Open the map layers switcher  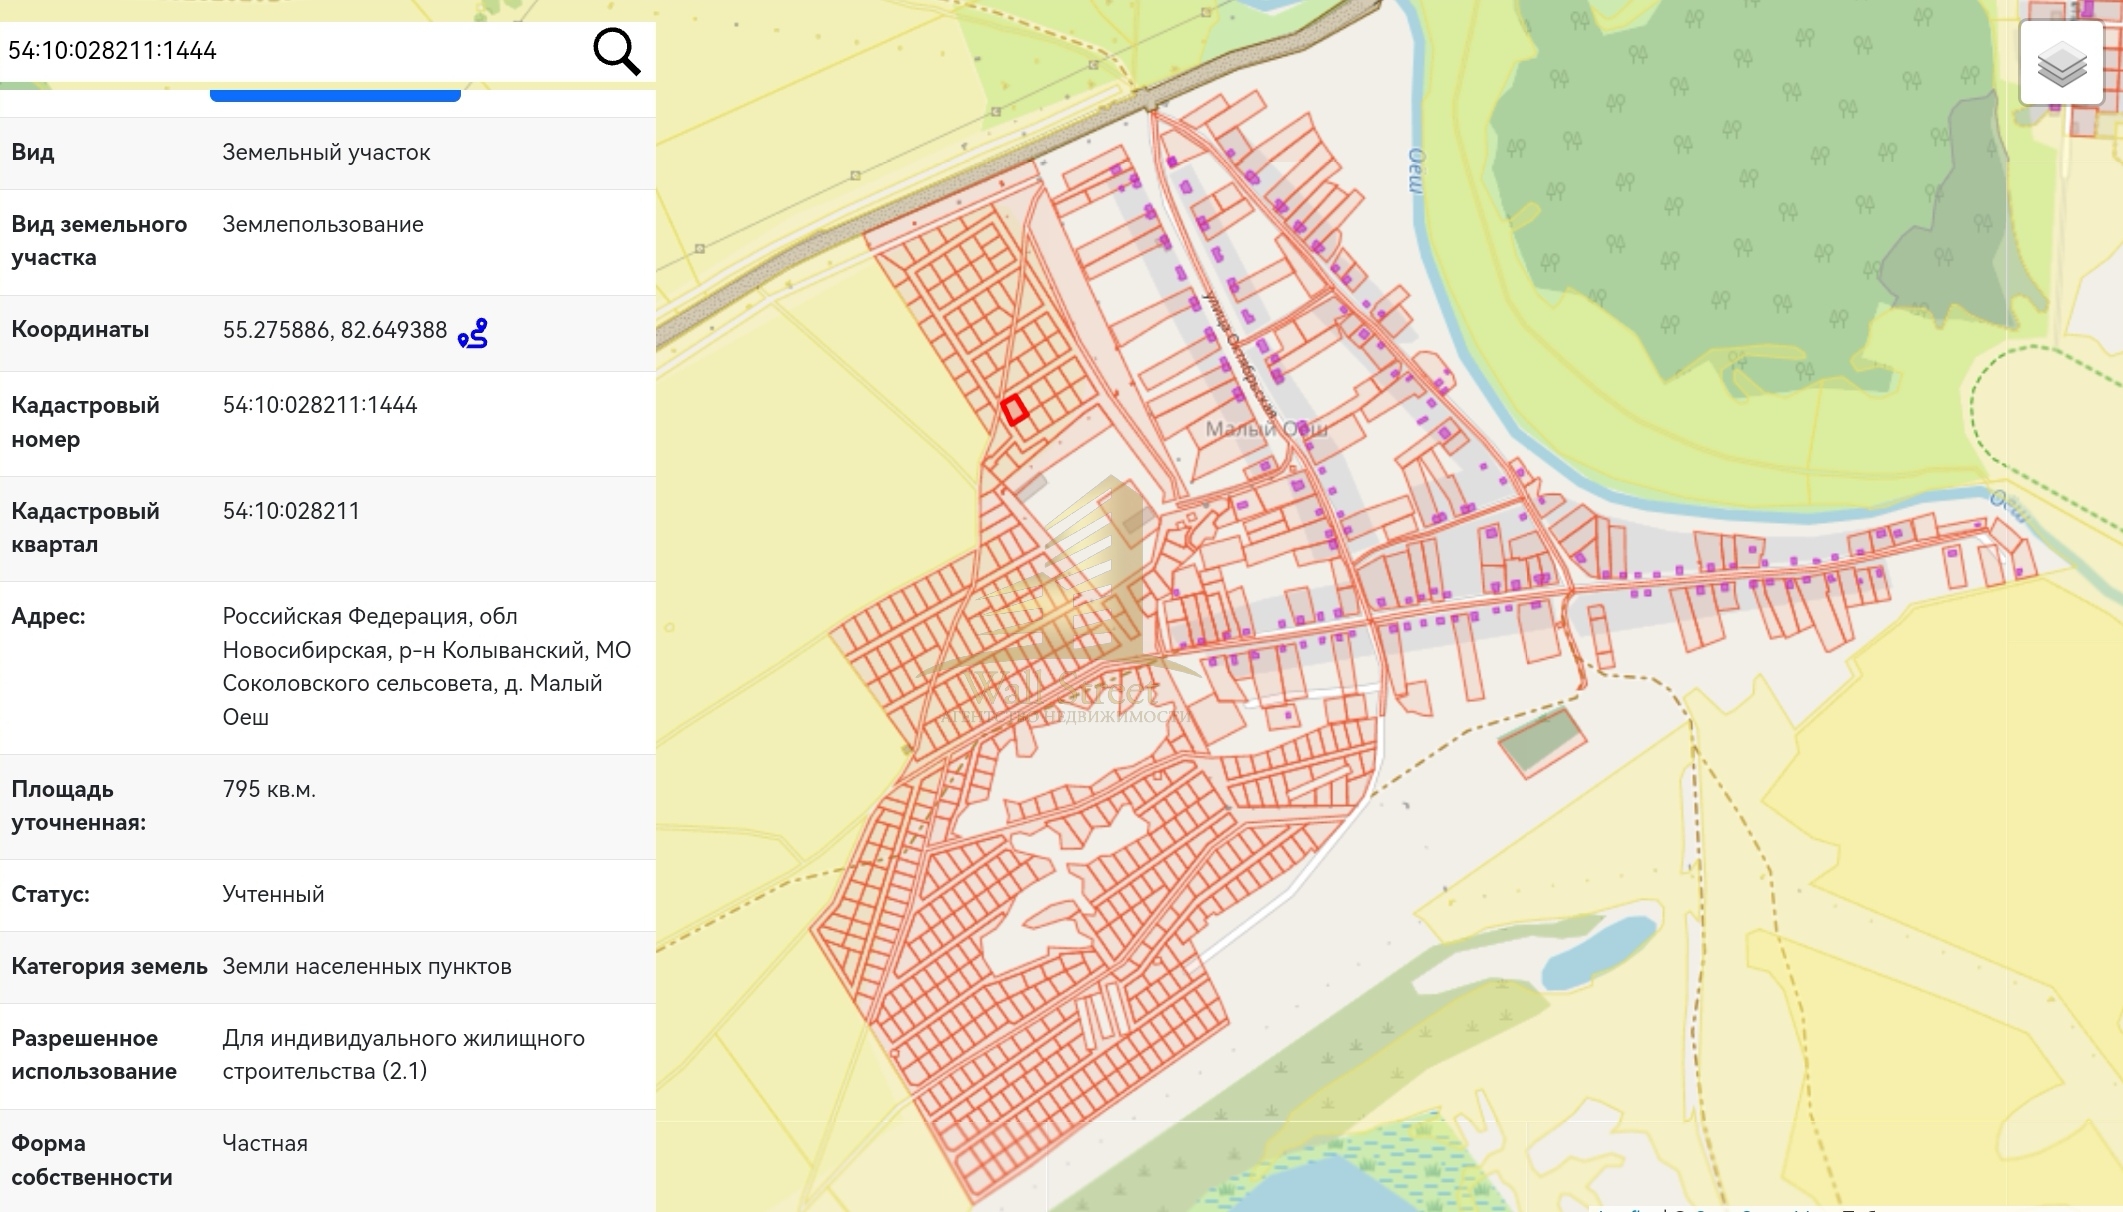coord(2061,62)
